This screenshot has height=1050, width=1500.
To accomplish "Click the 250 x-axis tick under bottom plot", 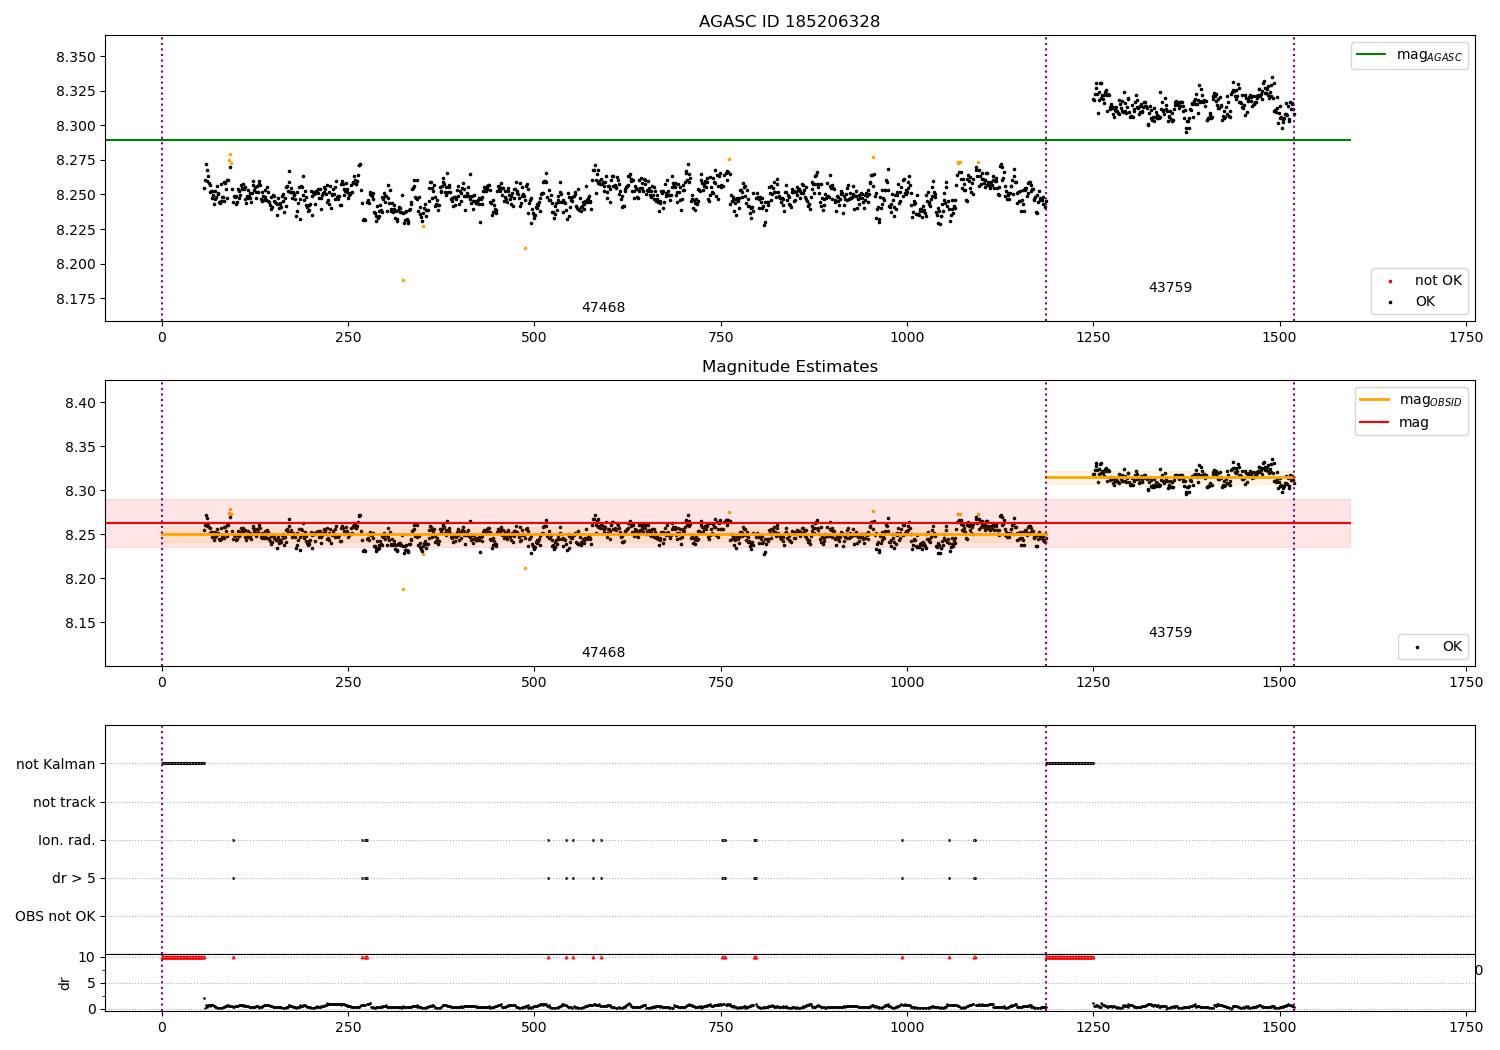I will point(348,1027).
